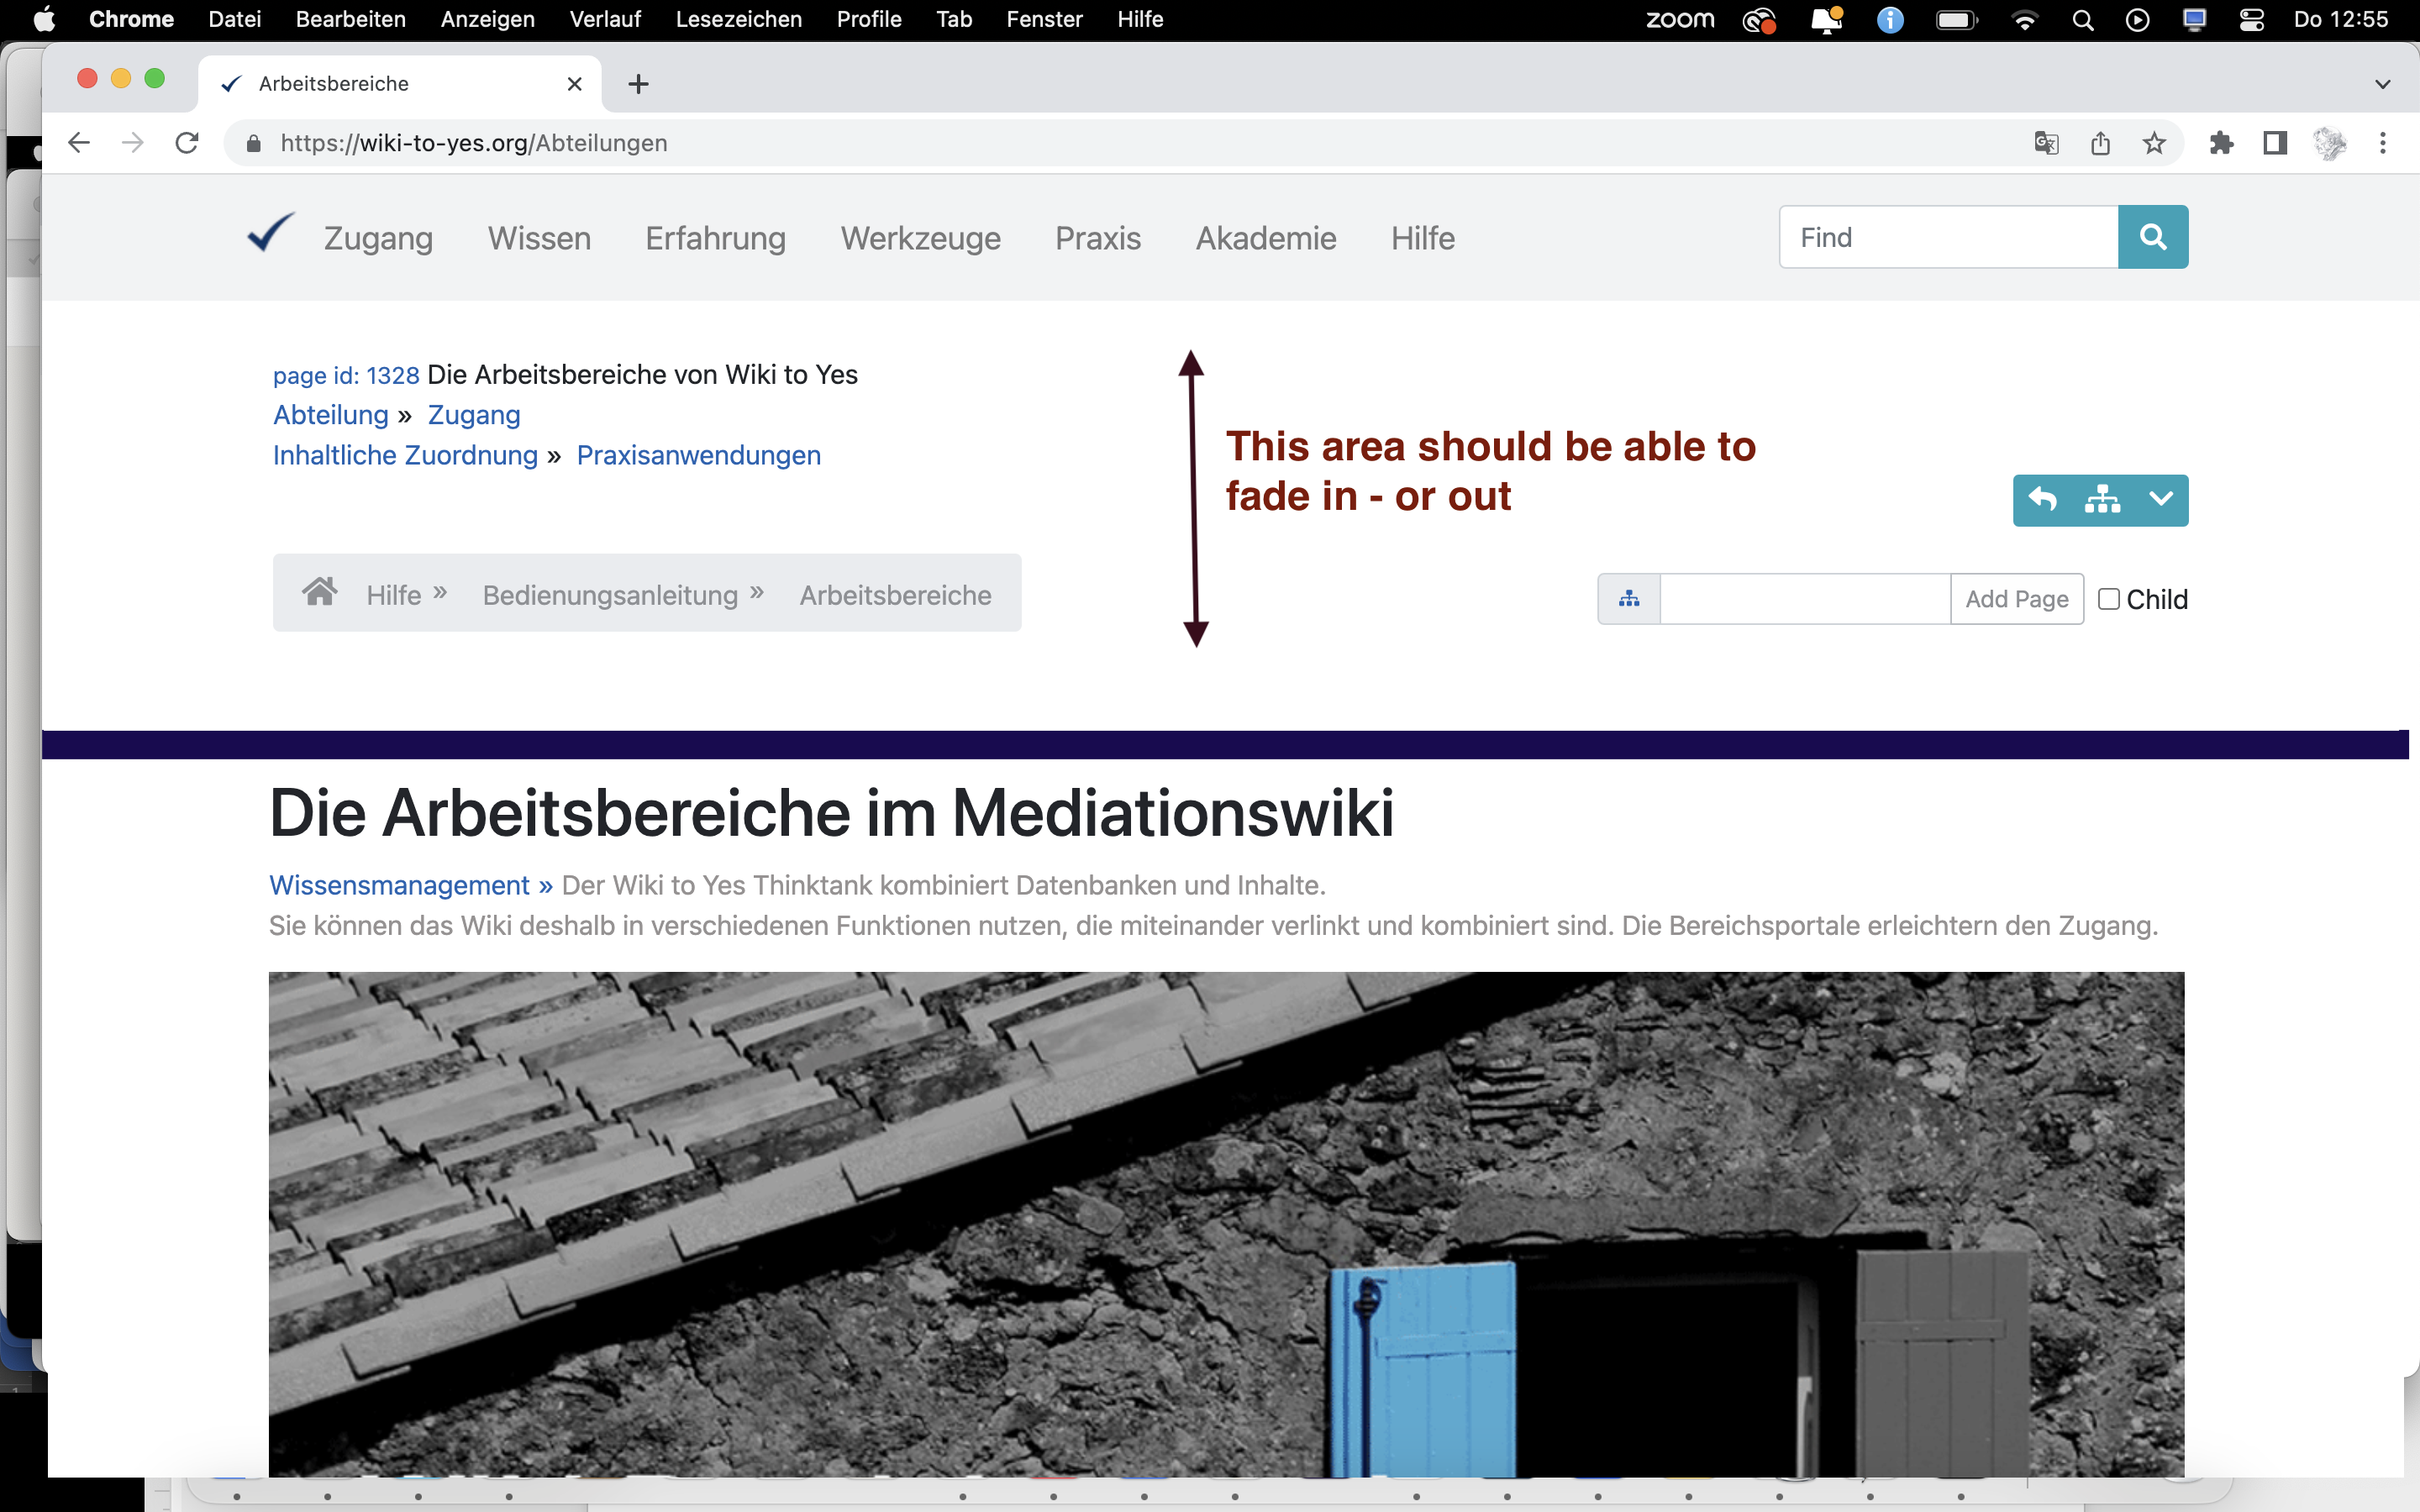Click the home icon in breadcrumb

click(x=319, y=593)
